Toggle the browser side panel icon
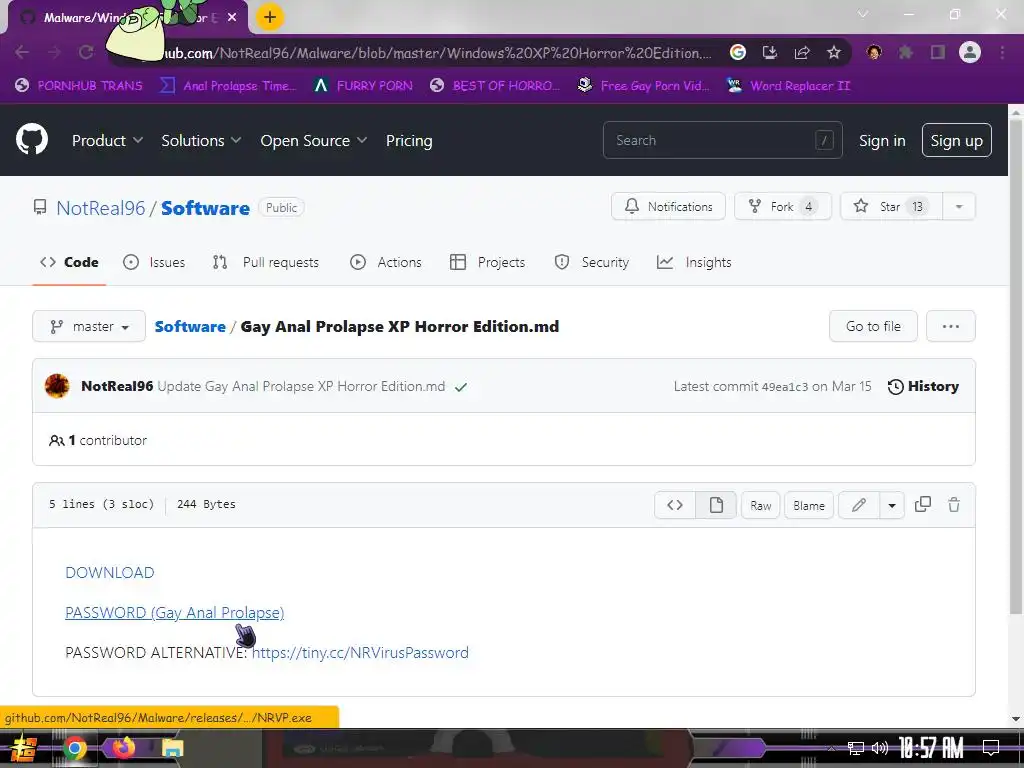Screen dimensions: 1024x768 938,52
